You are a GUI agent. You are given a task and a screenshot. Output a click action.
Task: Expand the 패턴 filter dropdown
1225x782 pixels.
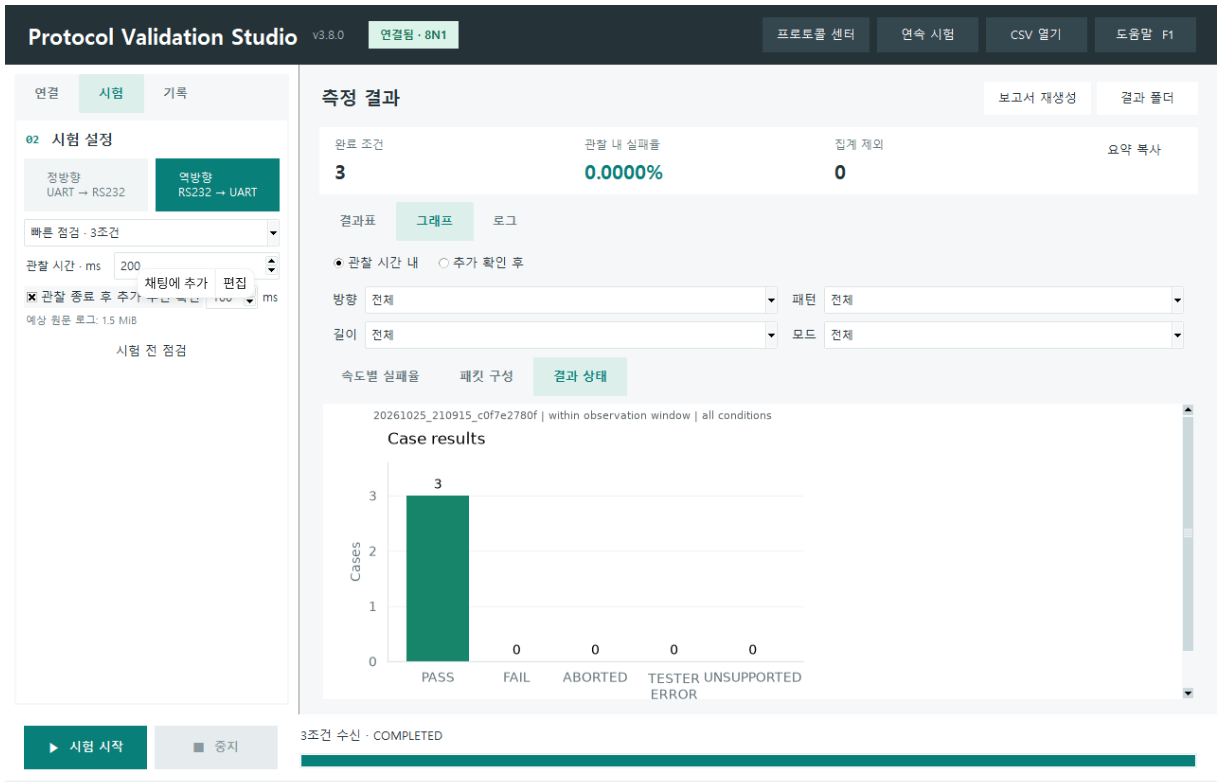(1177, 300)
